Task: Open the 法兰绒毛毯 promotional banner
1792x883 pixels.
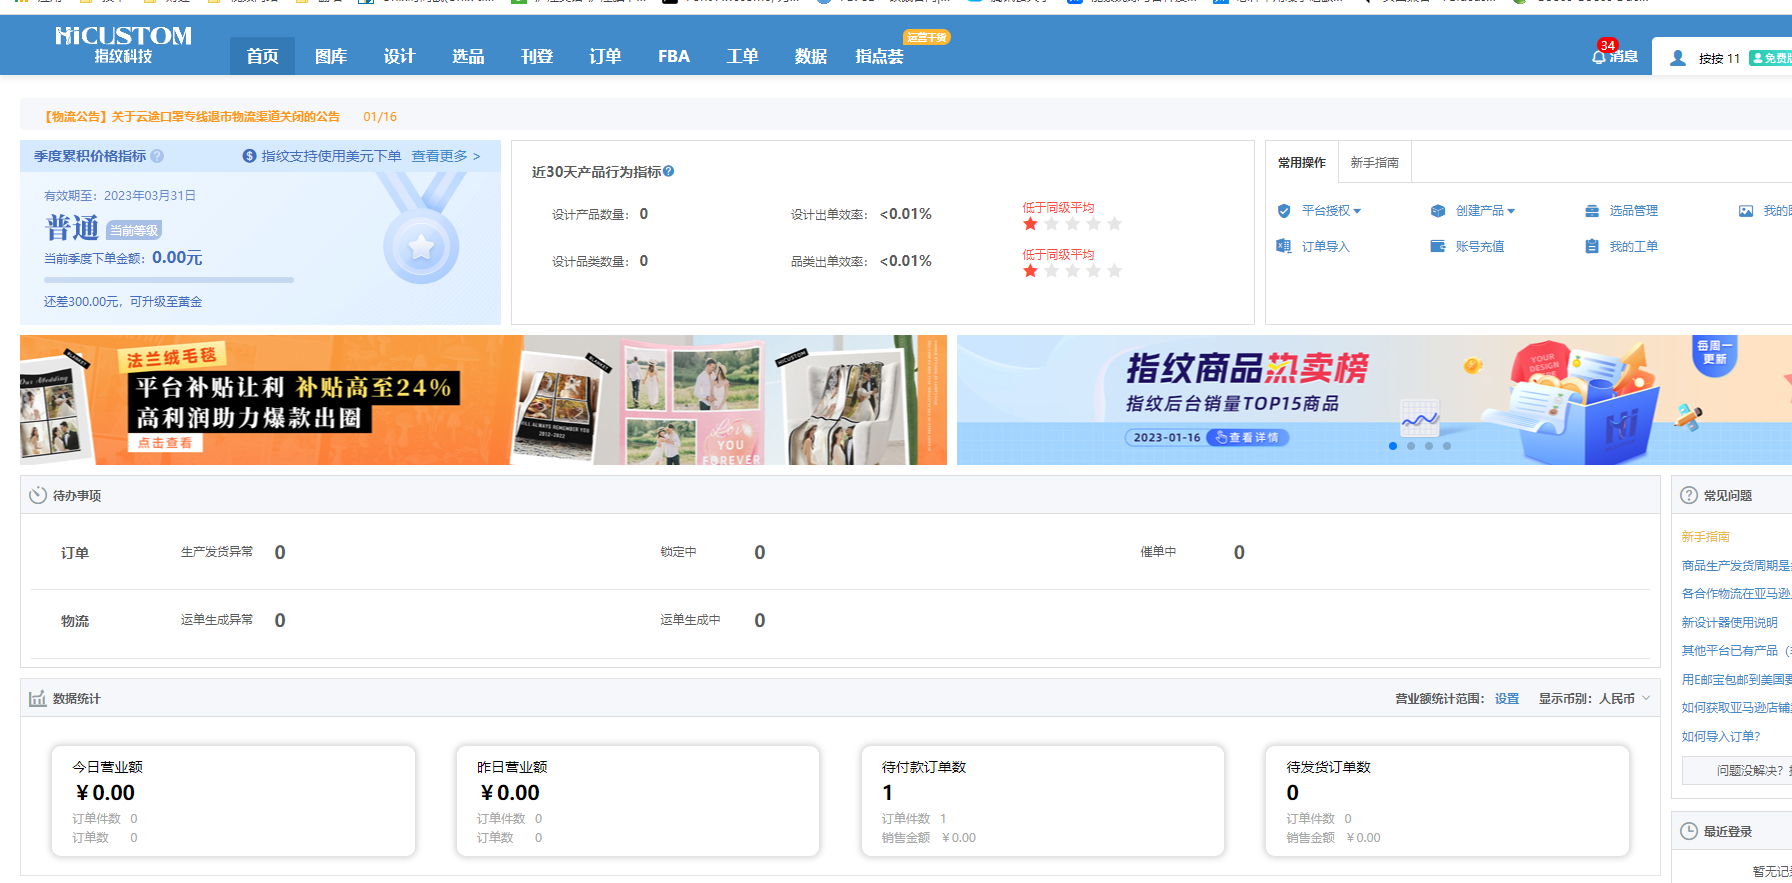Action: [483, 400]
